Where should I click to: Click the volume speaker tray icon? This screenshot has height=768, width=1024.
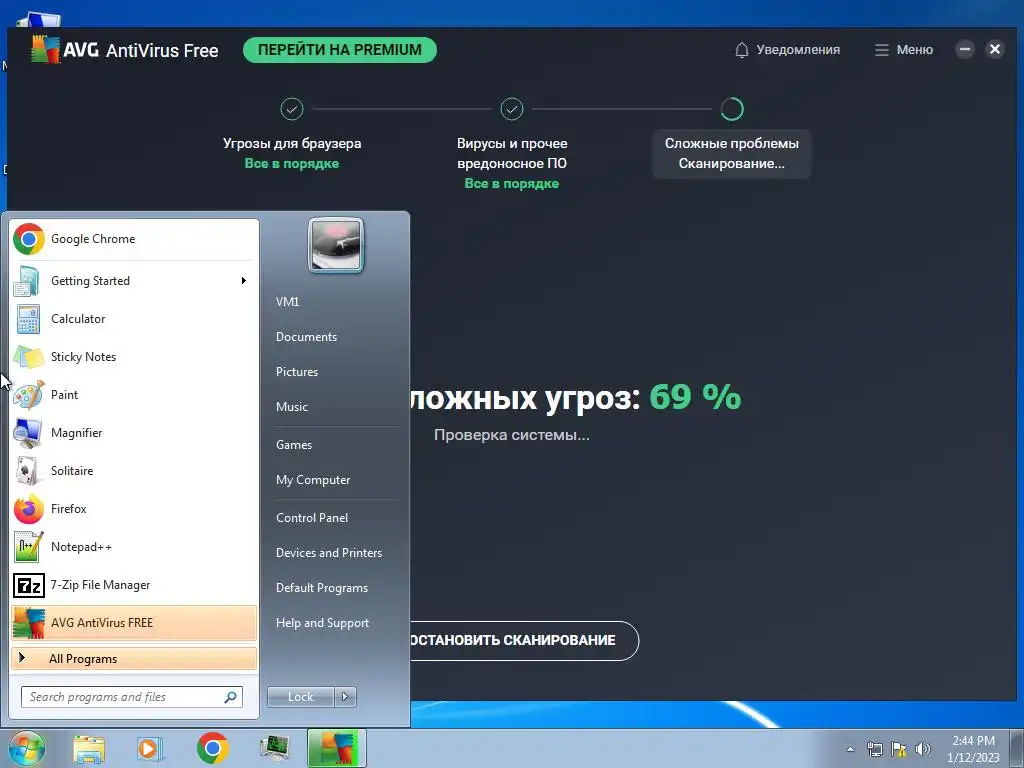923,749
